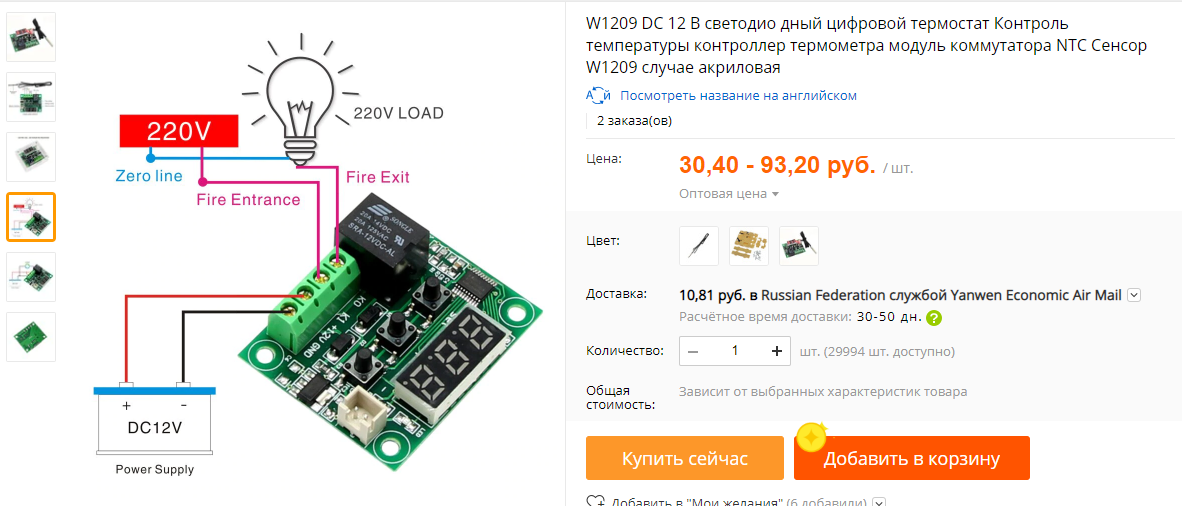
Task: Click the Добавить в корзину button
Action: (911, 458)
